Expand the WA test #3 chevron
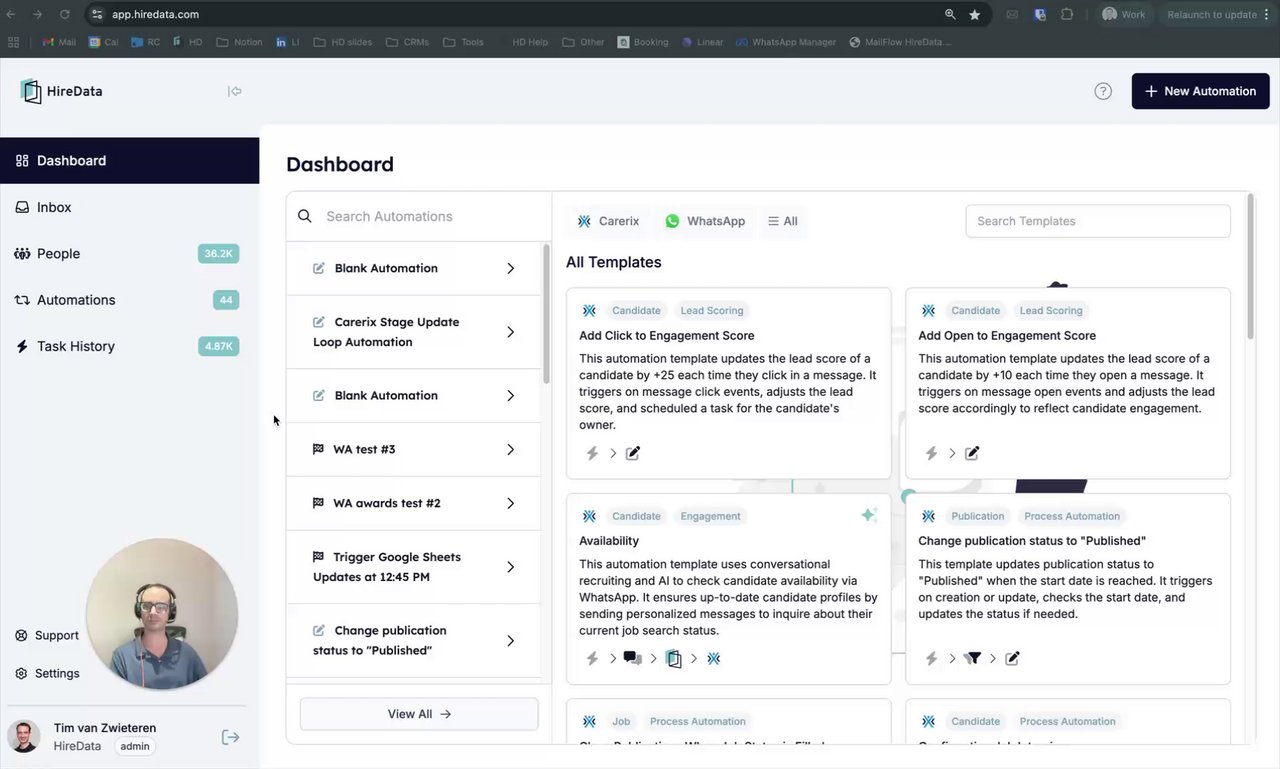1280x769 pixels. pos(510,449)
